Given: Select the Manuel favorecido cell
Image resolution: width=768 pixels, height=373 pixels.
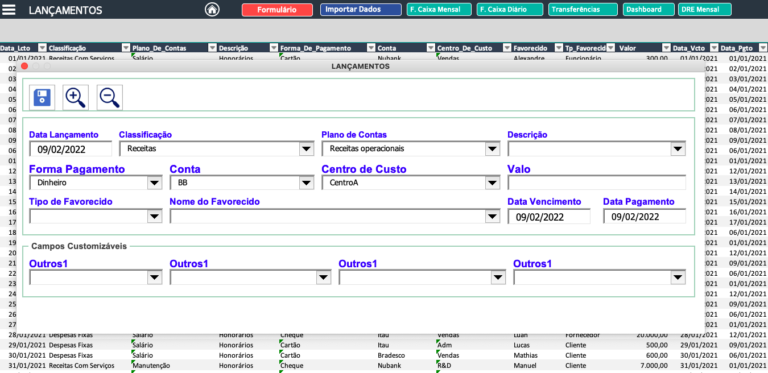Looking at the screenshot, I should click(524, 366).
